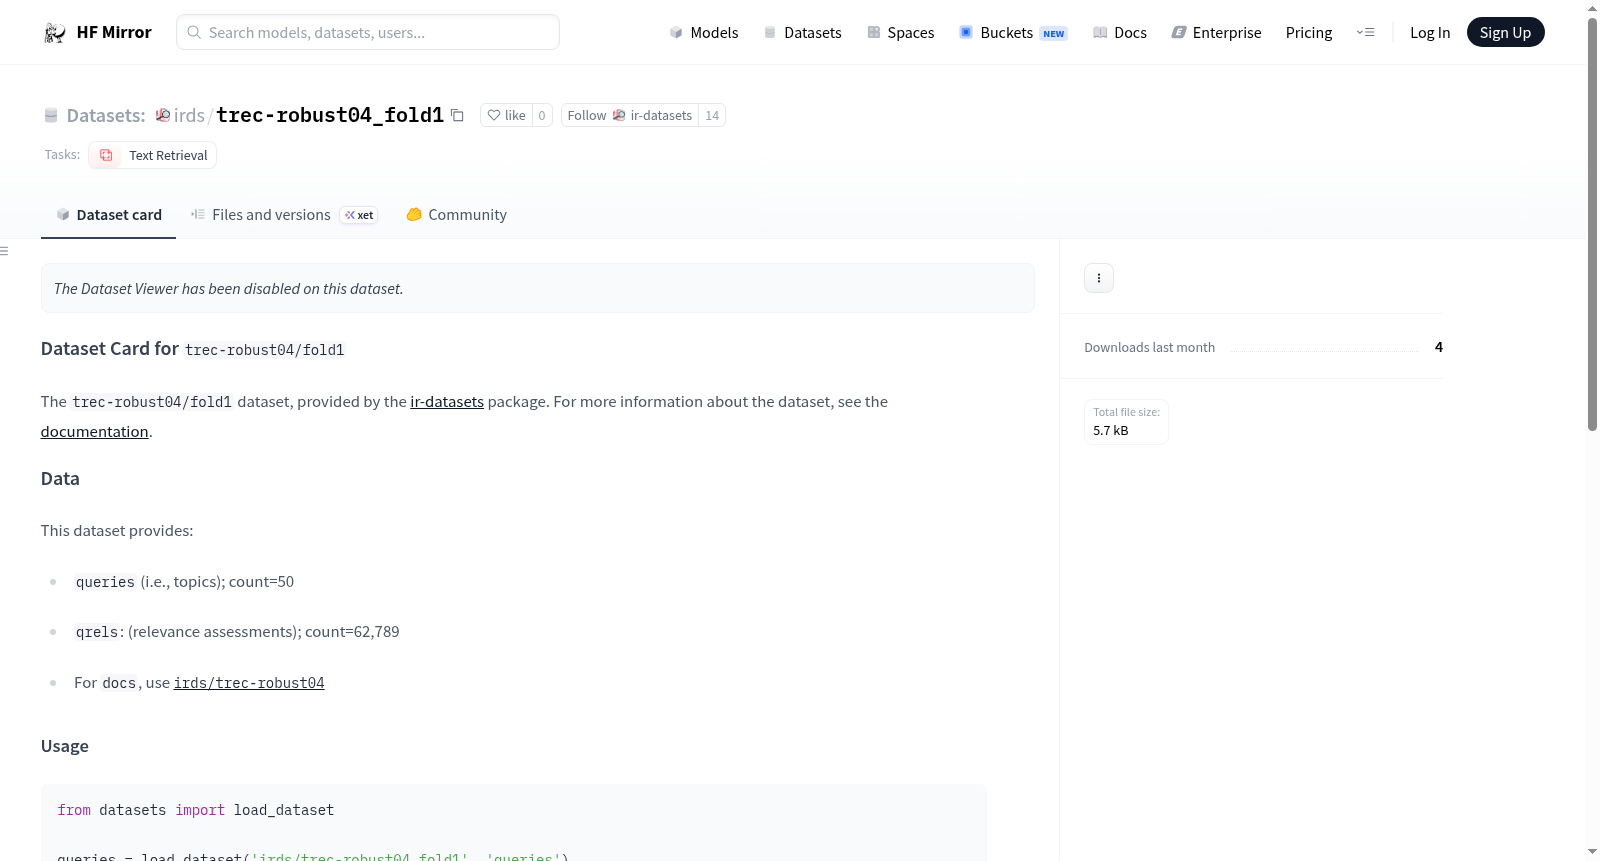The width and height of the screenshot is (1600, 861).
Task: Click the Usage section heading
Action: pyautogui.click(x=65, y=746)
